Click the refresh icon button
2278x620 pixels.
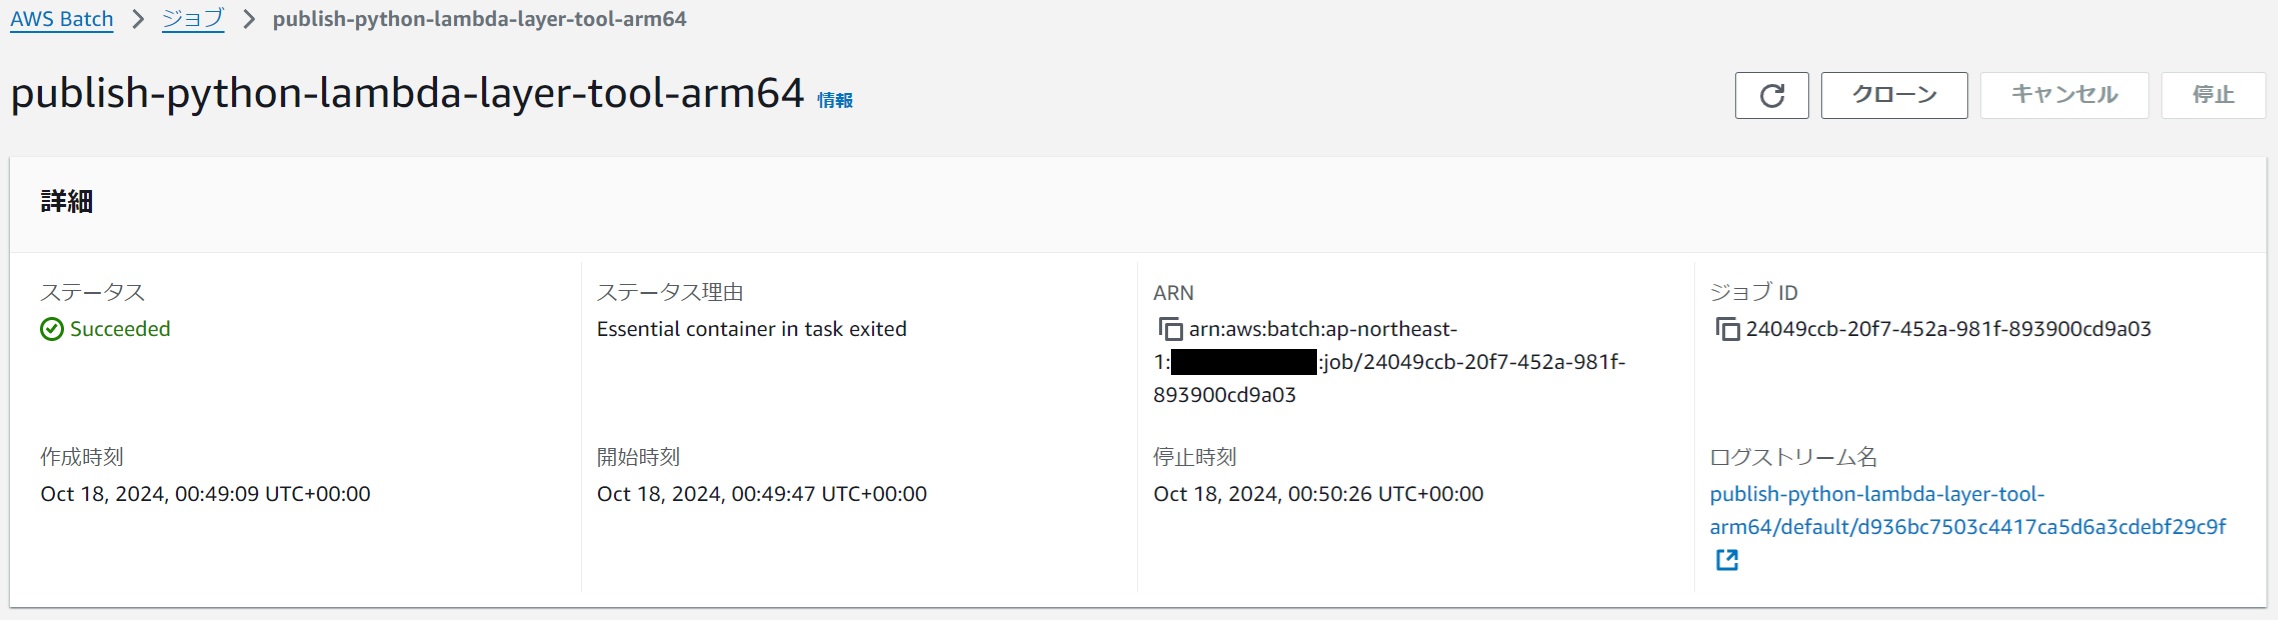1771,96
